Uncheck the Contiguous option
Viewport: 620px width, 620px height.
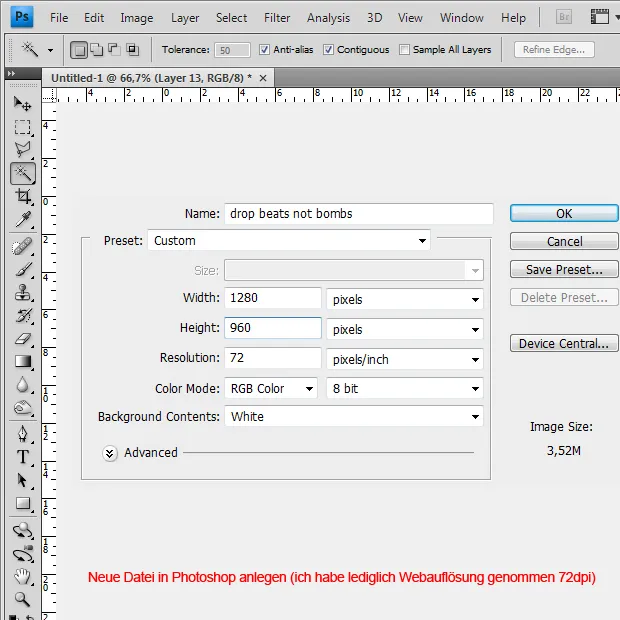329,50
